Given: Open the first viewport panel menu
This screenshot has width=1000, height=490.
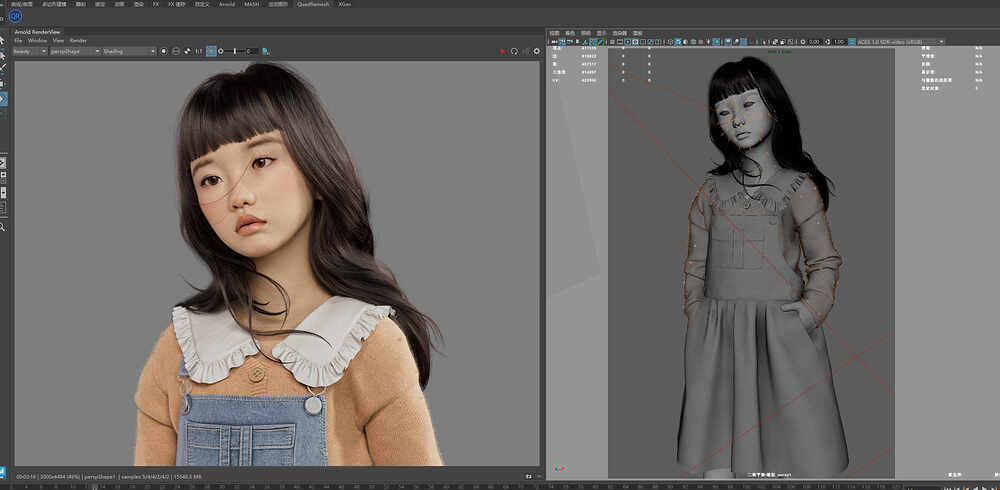Looking at the screenshot, I should click(554, 33).
